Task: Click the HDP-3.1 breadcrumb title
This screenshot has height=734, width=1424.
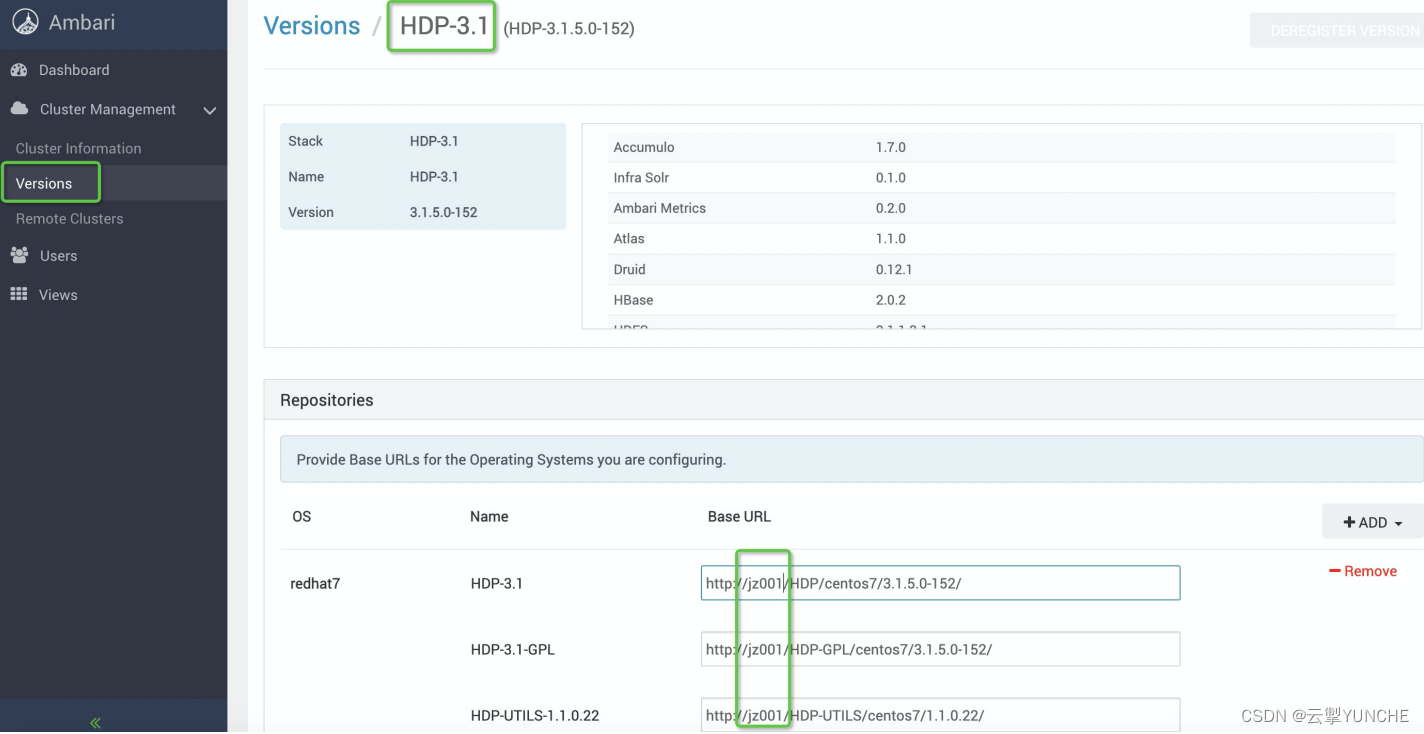Action: point(443,26)
